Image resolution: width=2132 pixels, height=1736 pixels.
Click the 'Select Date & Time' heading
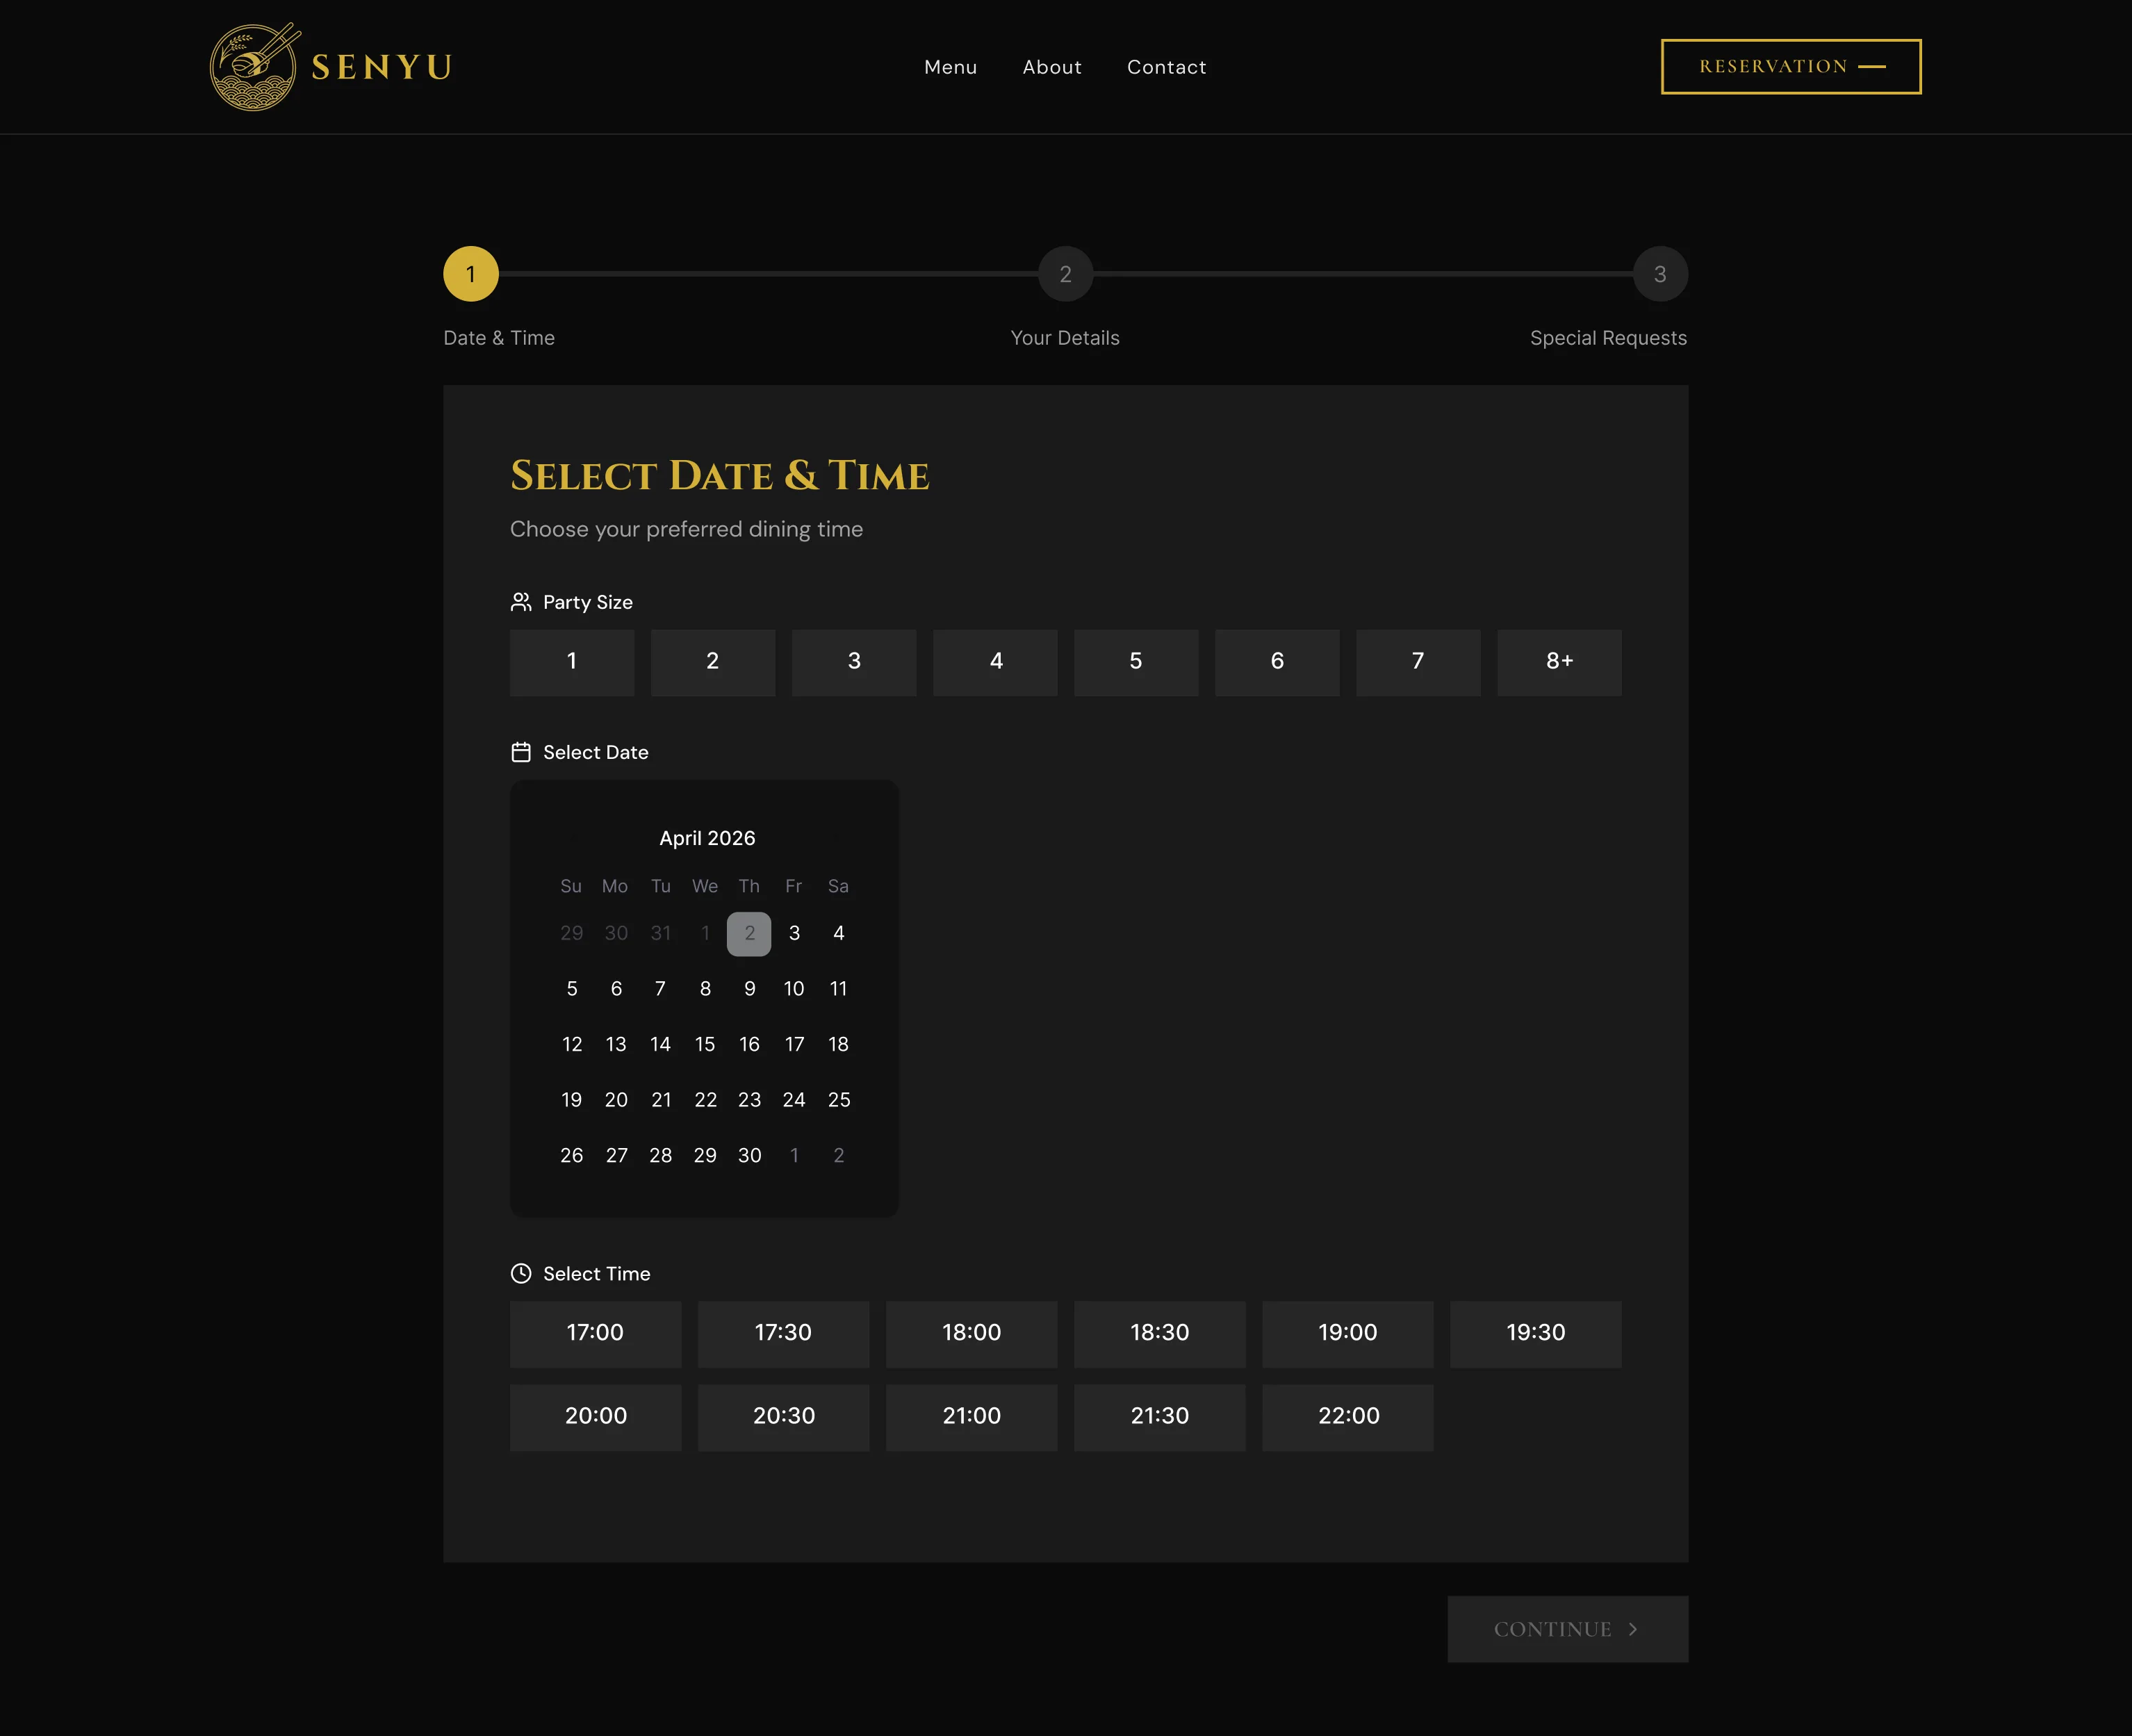coord(720,475)
